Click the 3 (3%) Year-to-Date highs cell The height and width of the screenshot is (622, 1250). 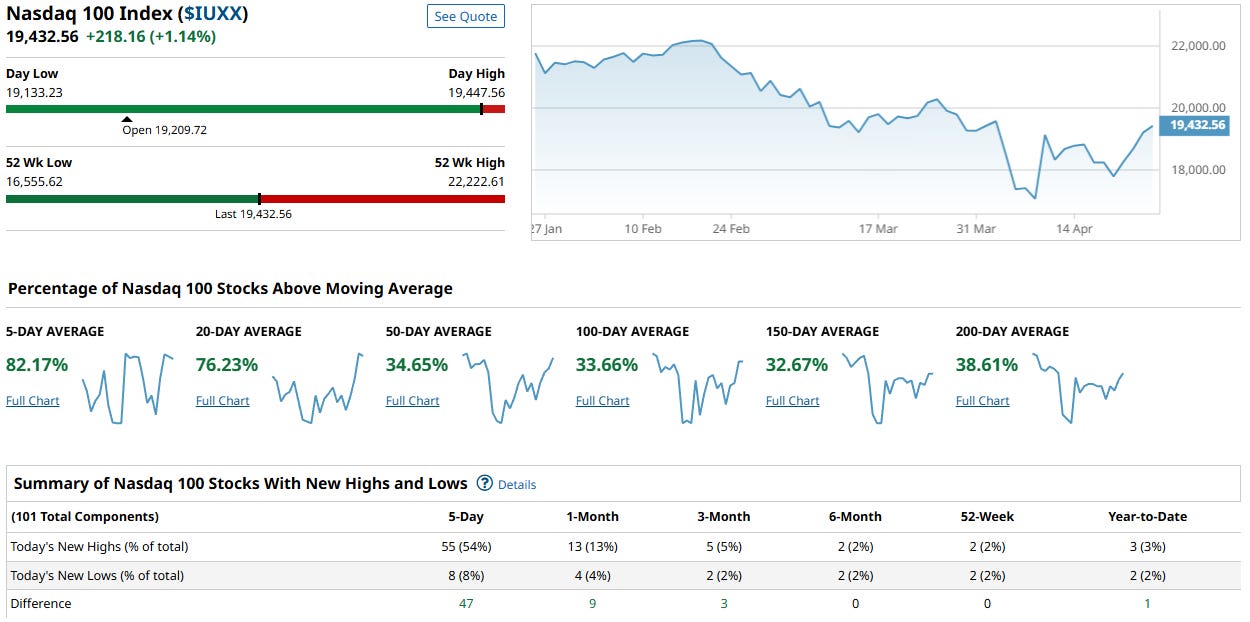point(1148,547)
